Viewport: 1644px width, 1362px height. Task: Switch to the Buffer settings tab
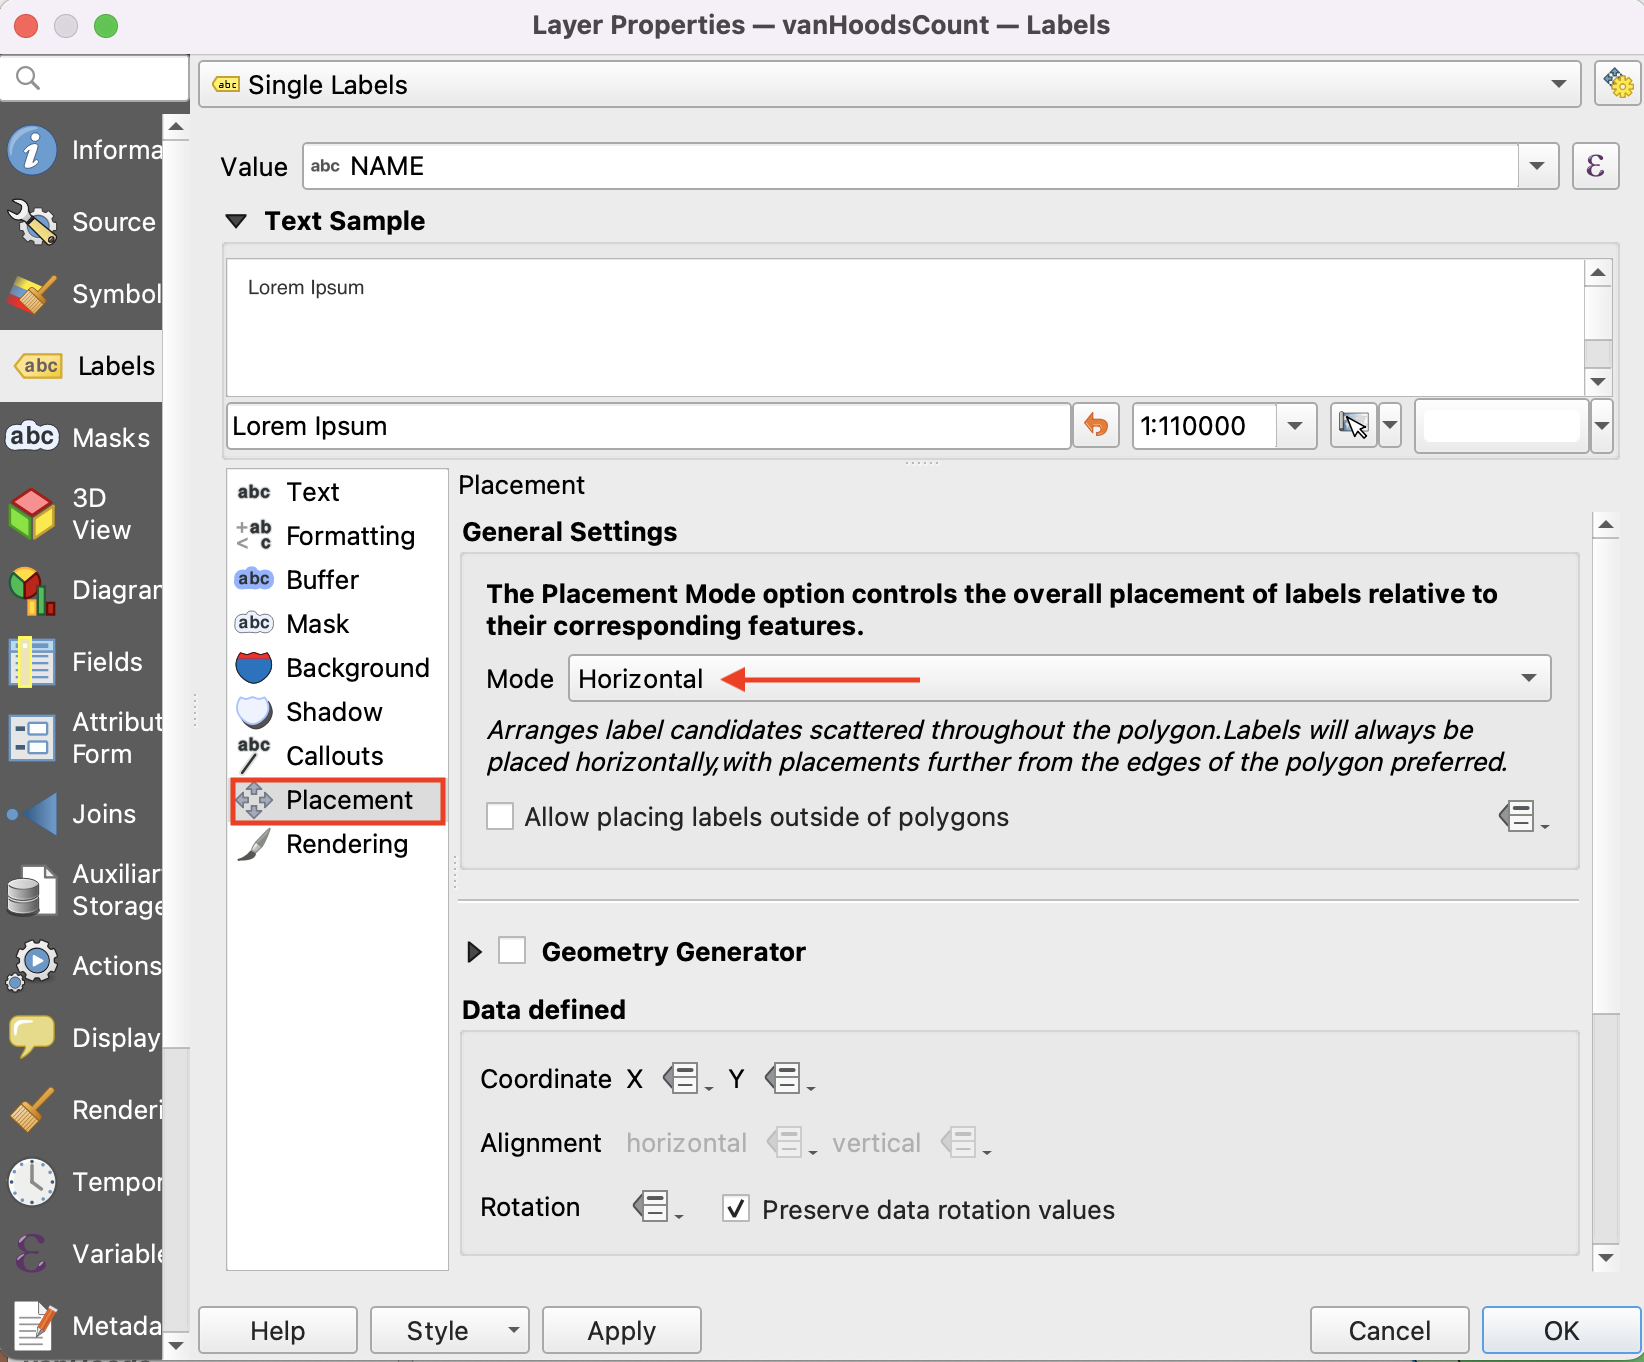click(x=322, y=580)
